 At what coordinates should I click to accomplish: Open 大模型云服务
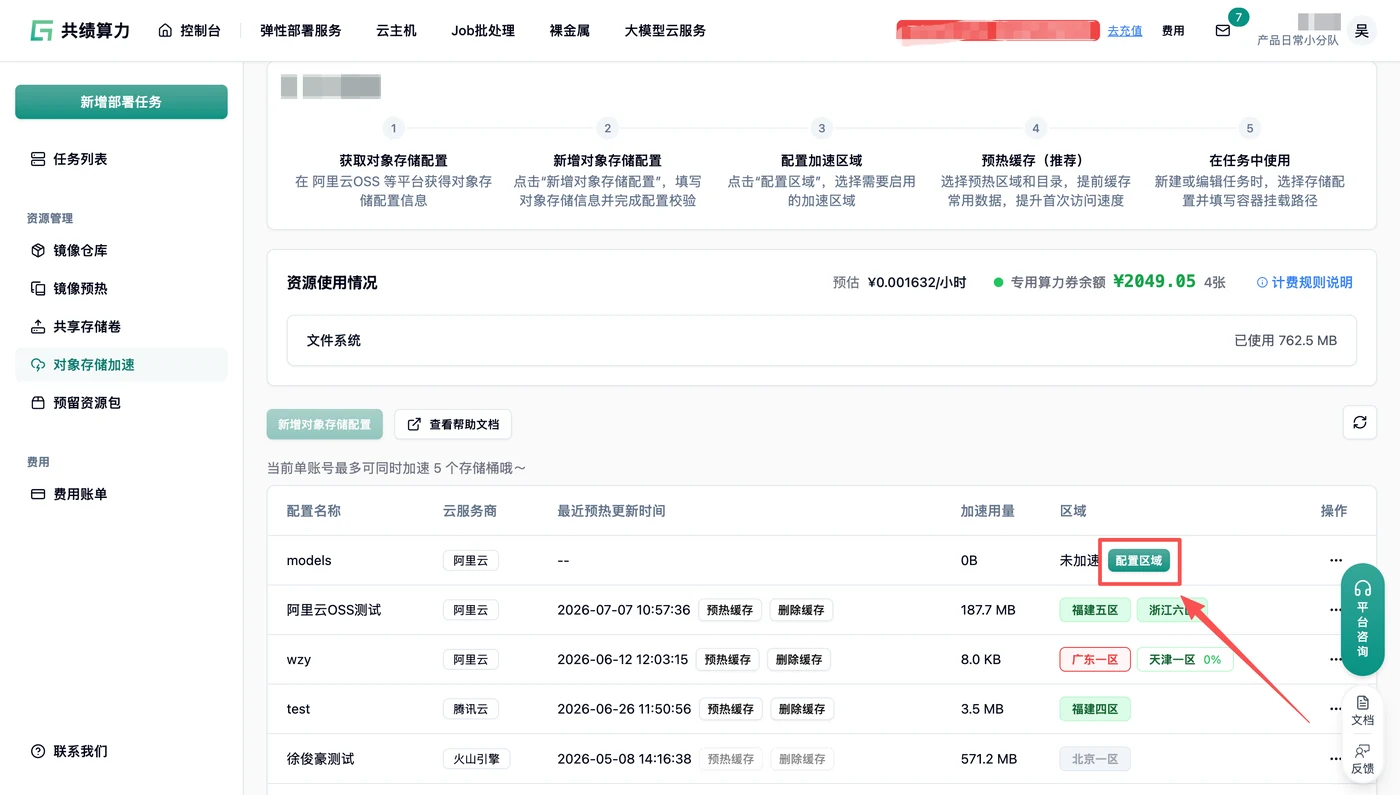(x=665, y=31)
